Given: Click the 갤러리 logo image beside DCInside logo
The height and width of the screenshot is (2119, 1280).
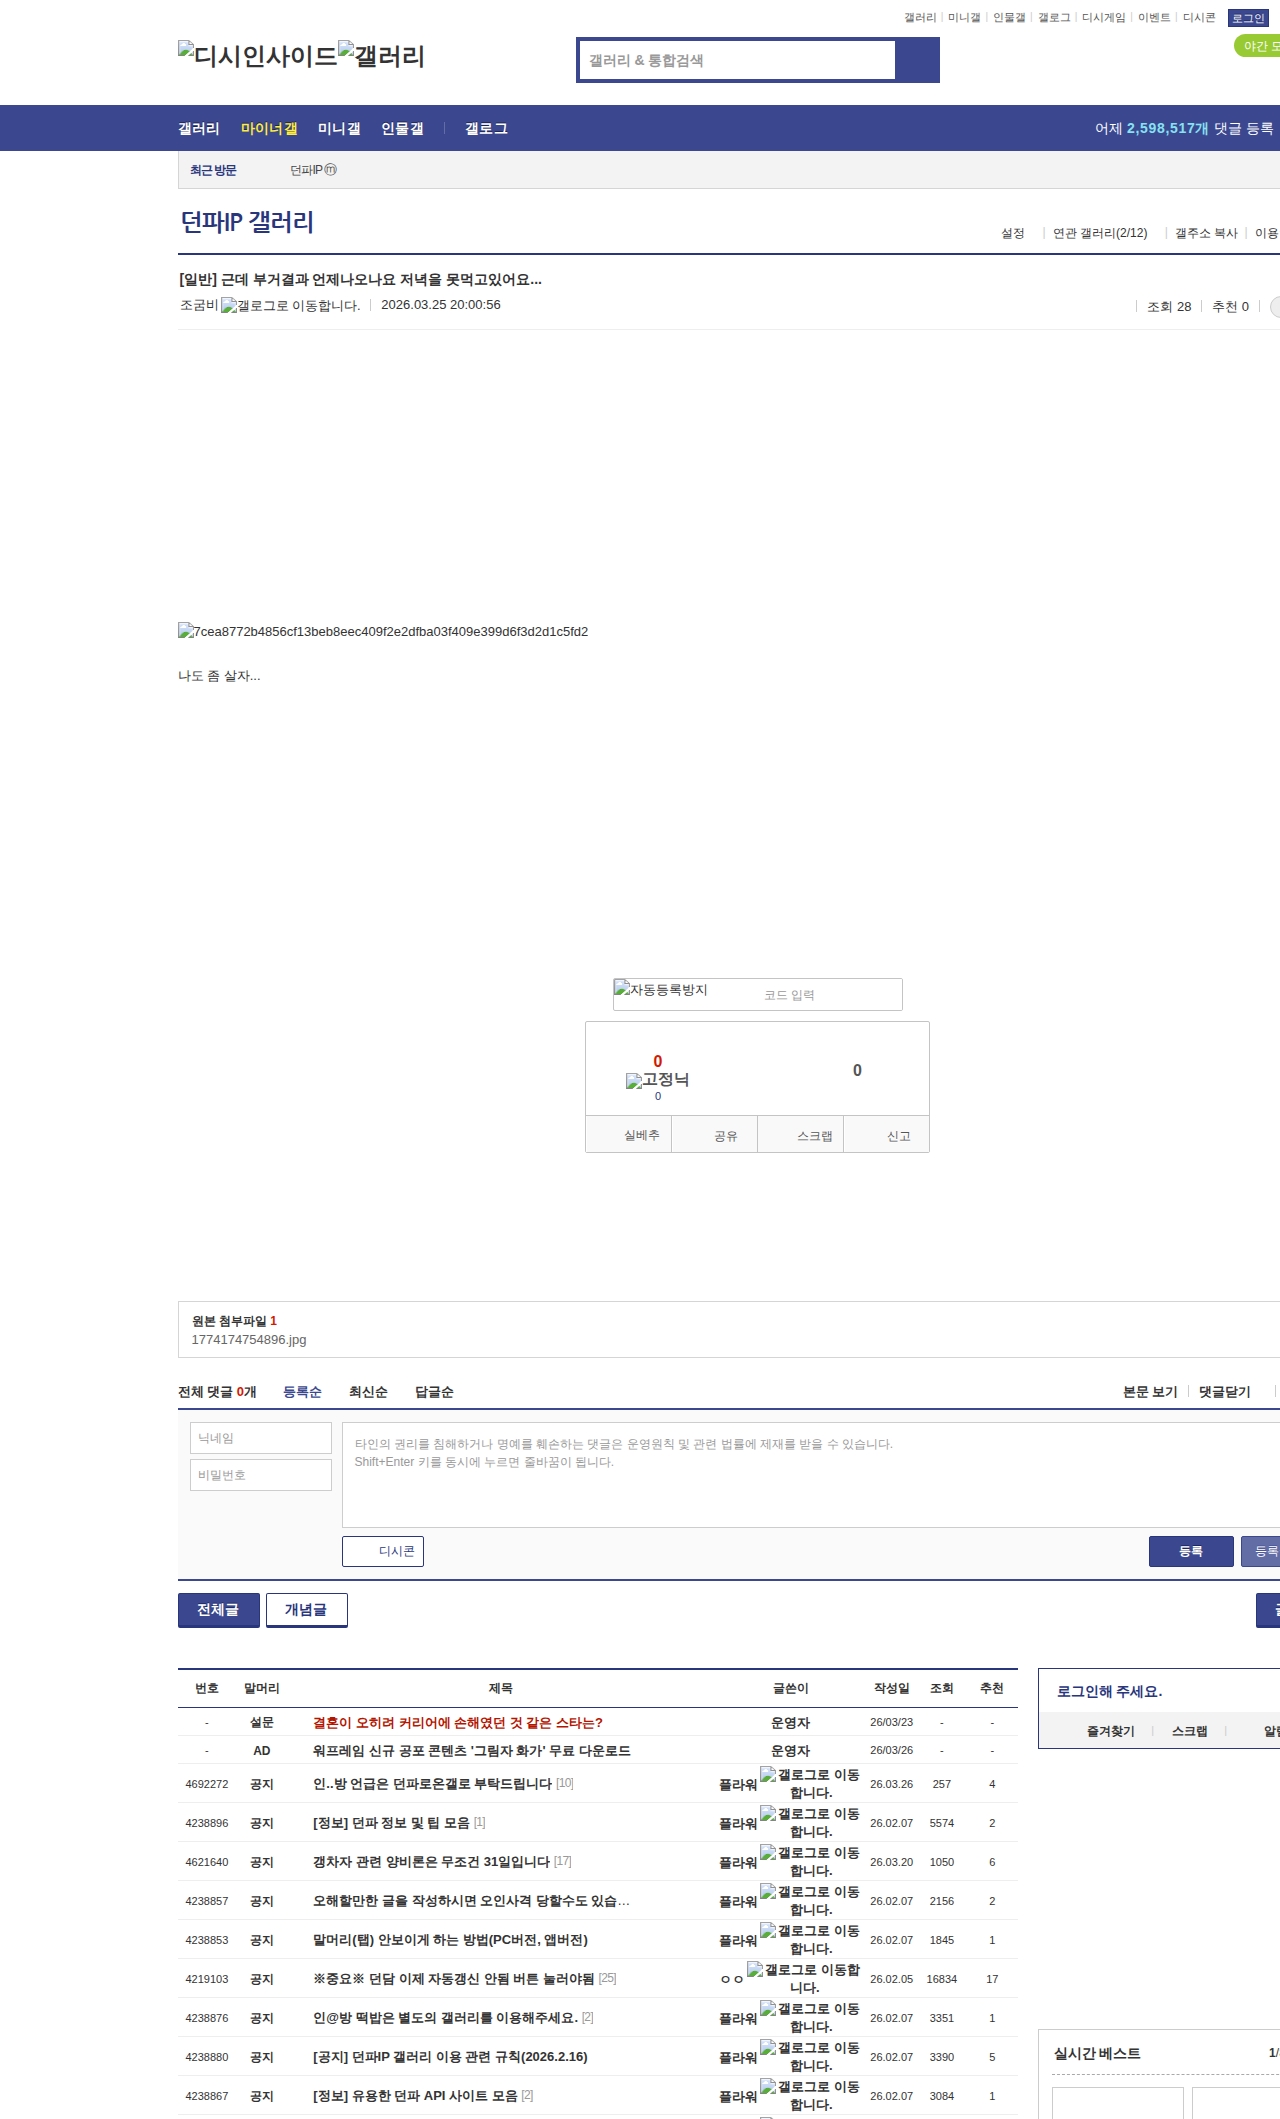Looking at the screenshot, I should [x=382, y=55].
